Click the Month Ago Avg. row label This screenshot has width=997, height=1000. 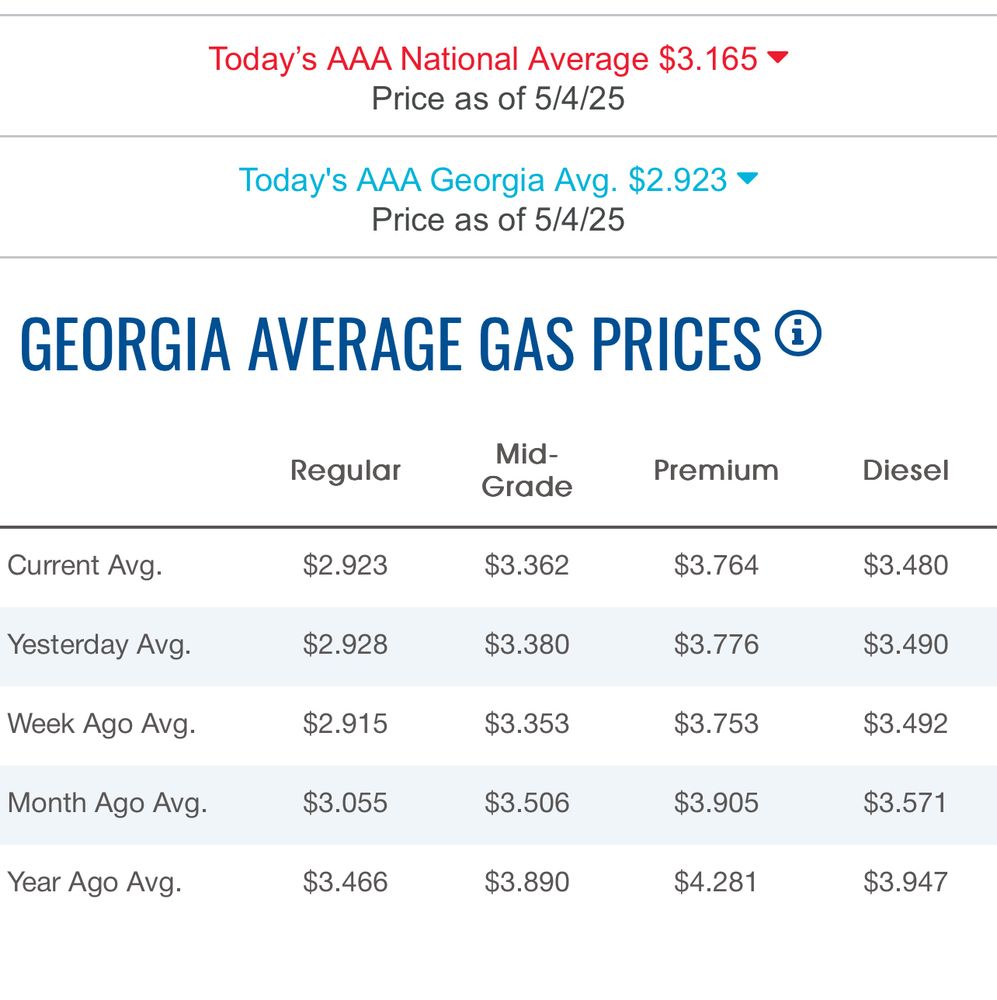tap(107, 803)
